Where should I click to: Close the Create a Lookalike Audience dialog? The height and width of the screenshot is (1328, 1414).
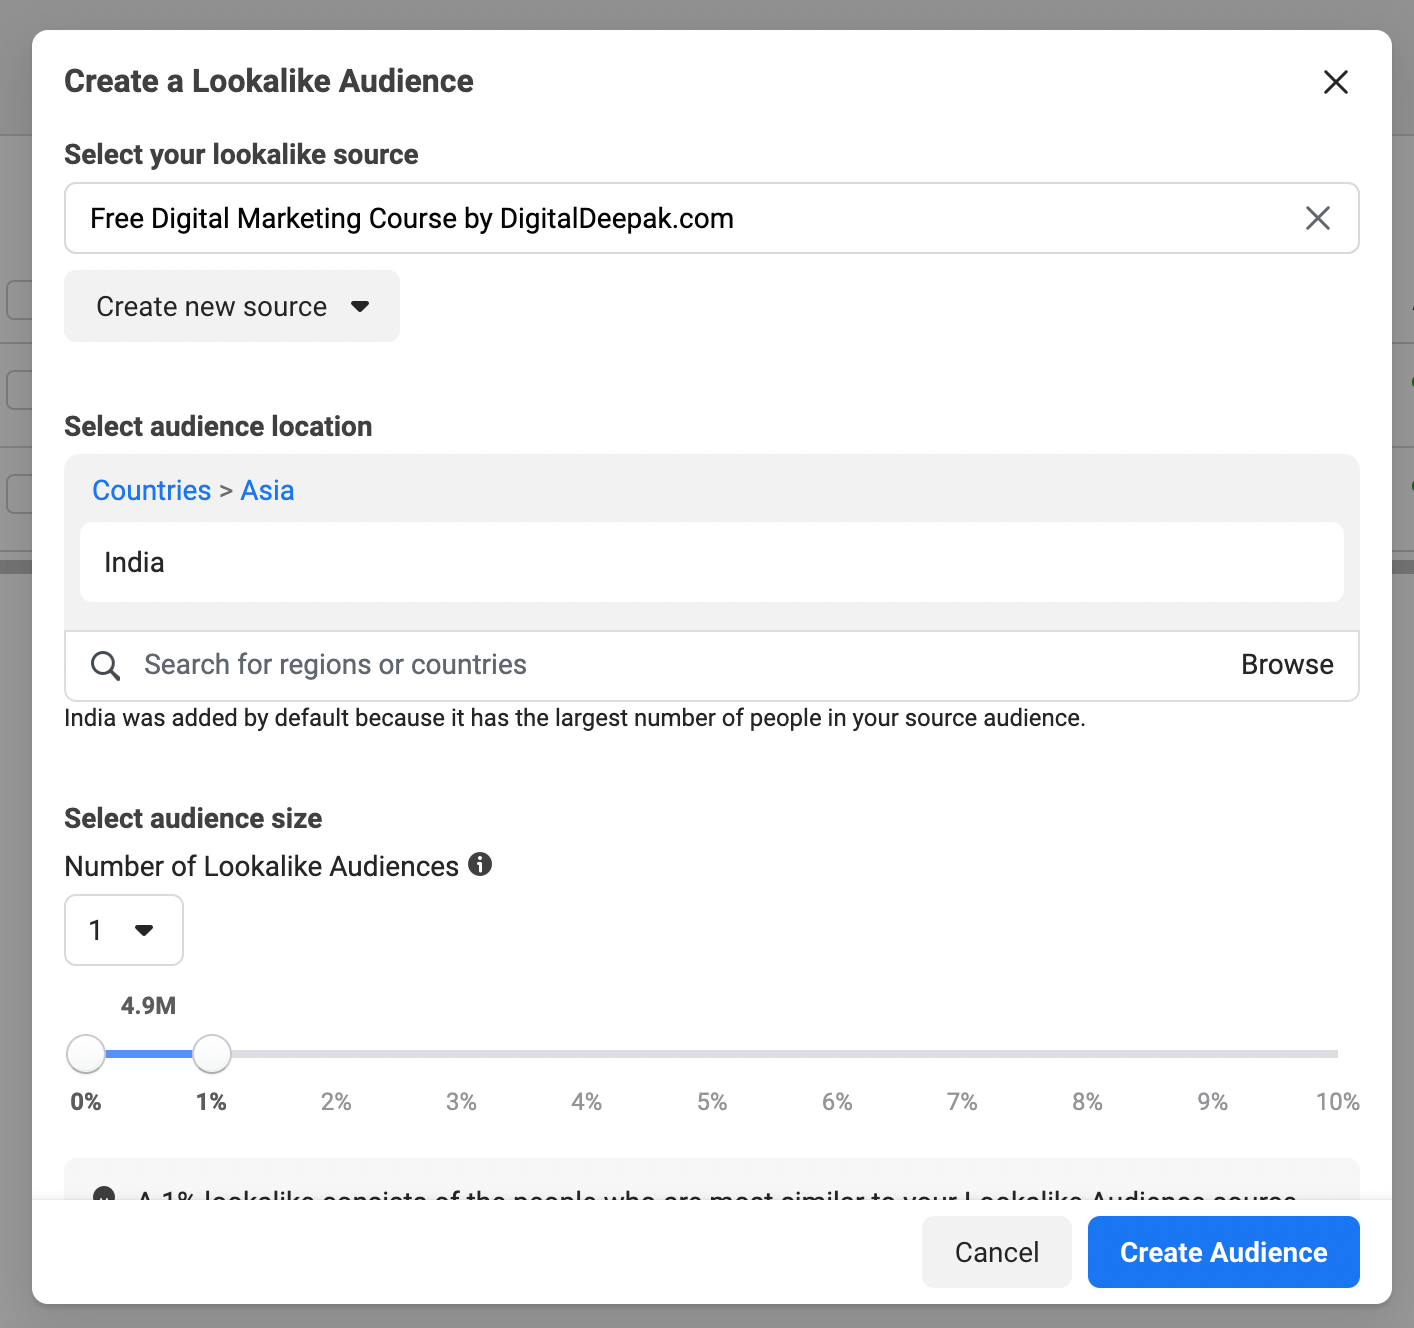(x=1336, y=82)
